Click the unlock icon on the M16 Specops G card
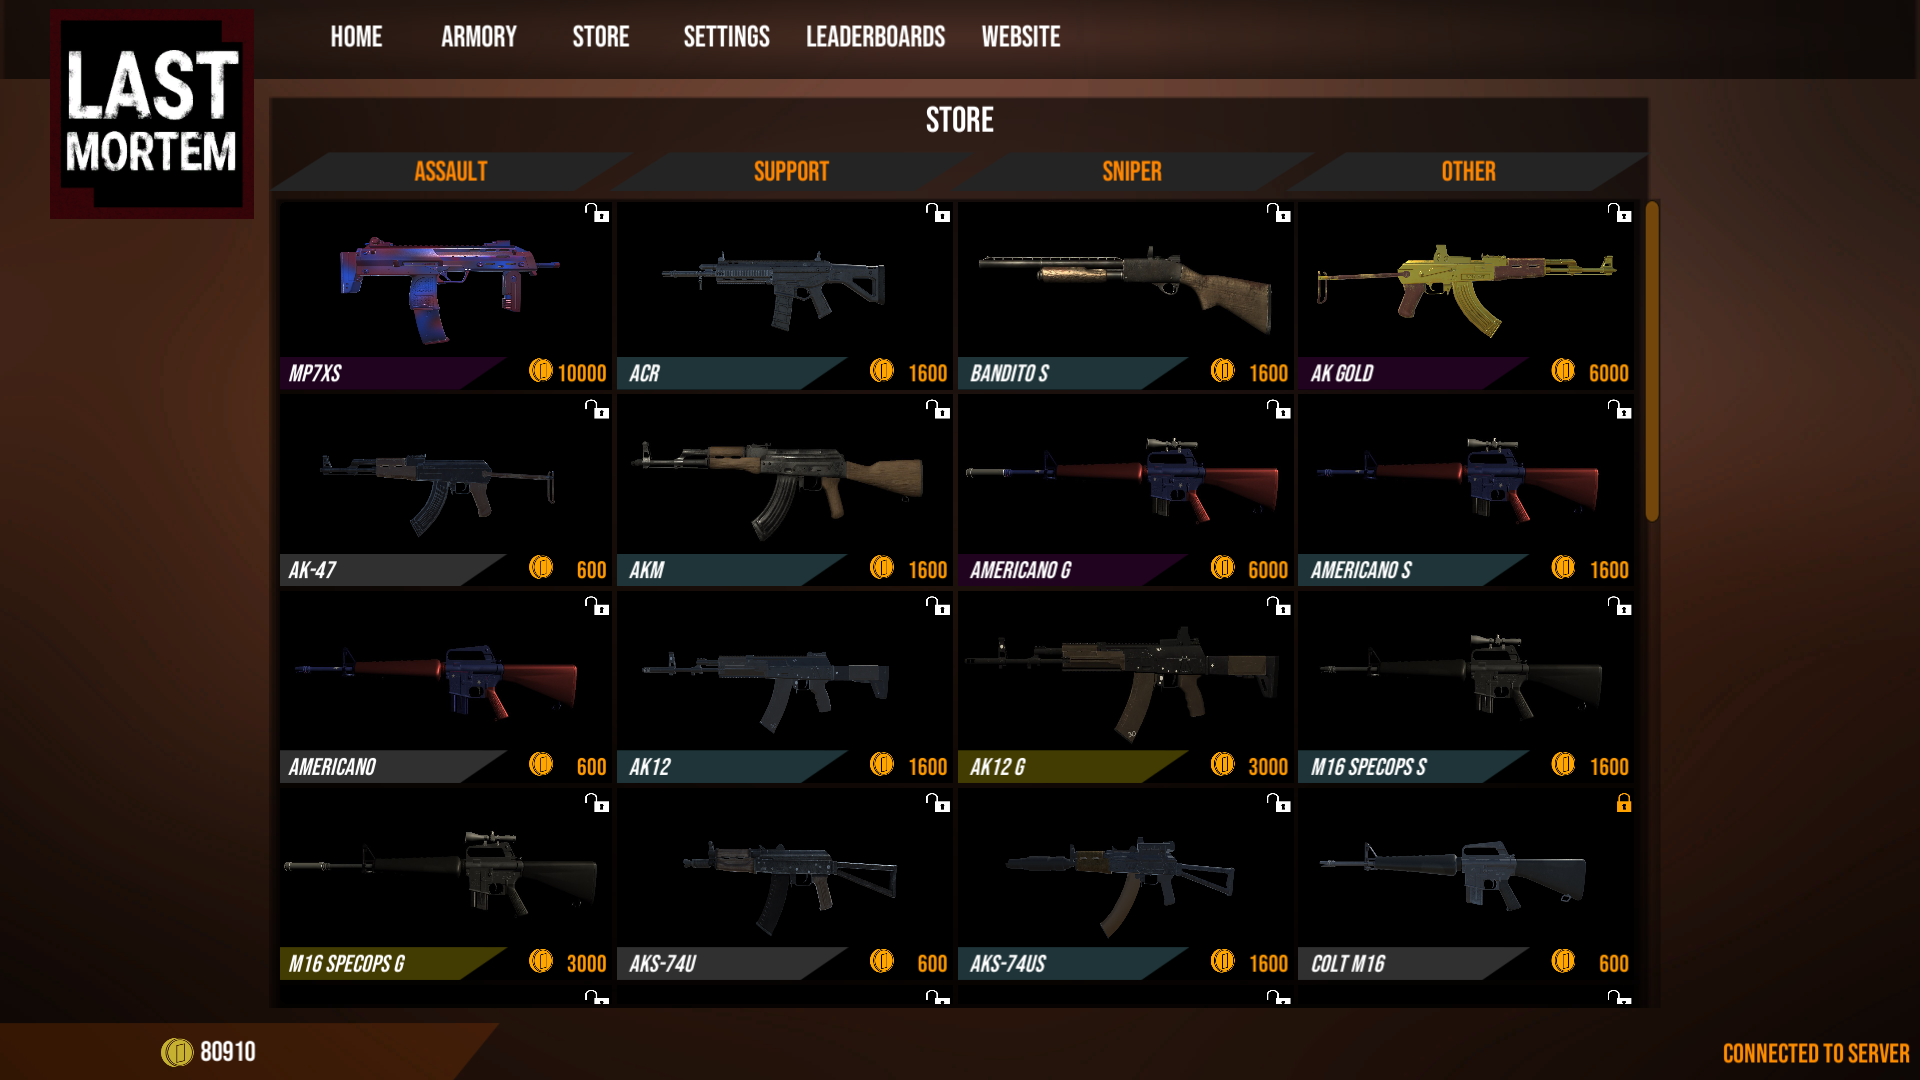The width and height of the screenshot is (1920, 1080). point(597,803)
